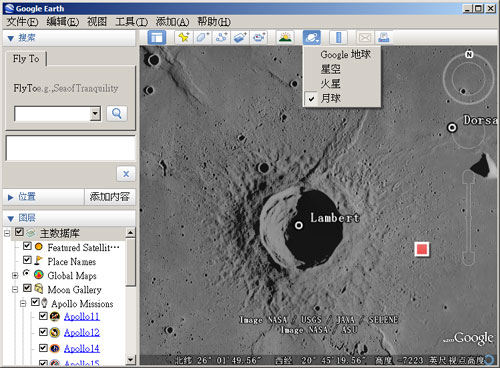Toggle the Apollo12 checkbox
The width and height of the screenshot is (500, 368).
(43, 332)
